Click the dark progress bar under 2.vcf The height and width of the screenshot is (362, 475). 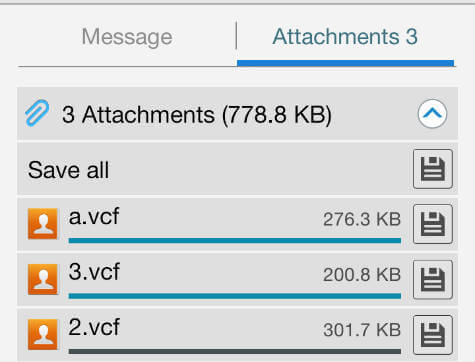point(235,351)
